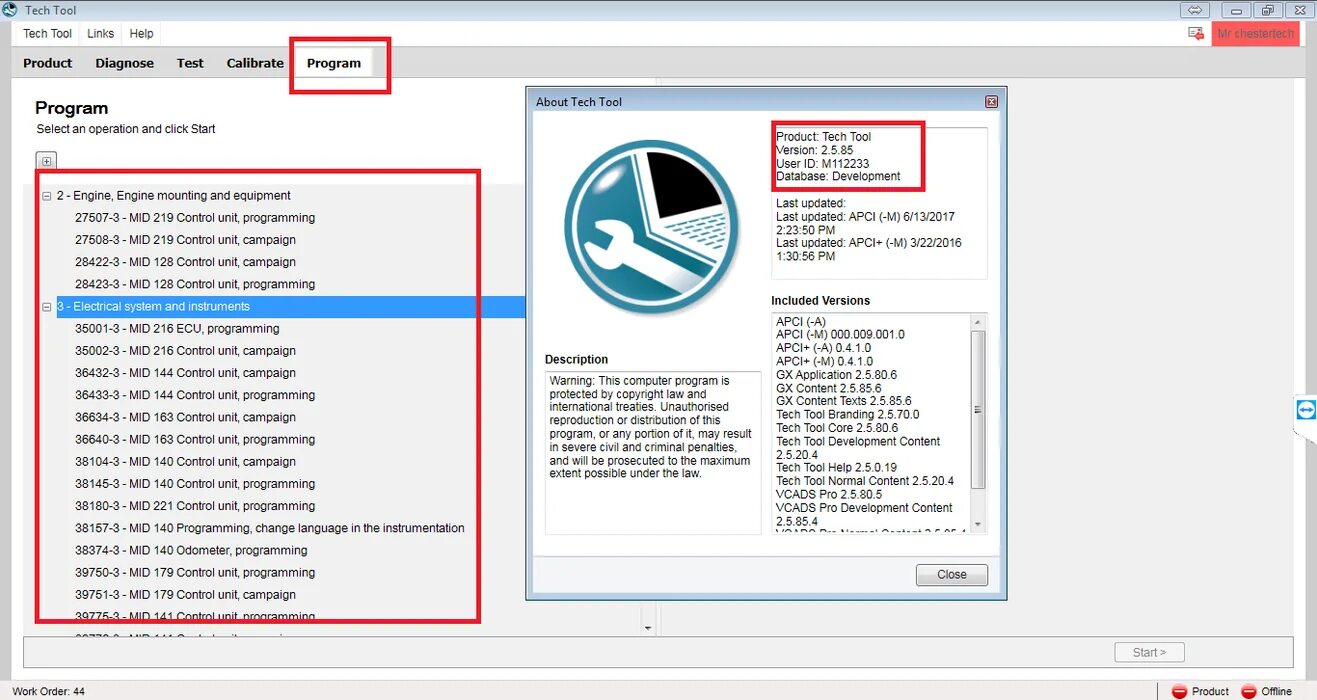
Task: Select 36432-3 MID 144 Control unit, campaign
Action: pos(185,373)
